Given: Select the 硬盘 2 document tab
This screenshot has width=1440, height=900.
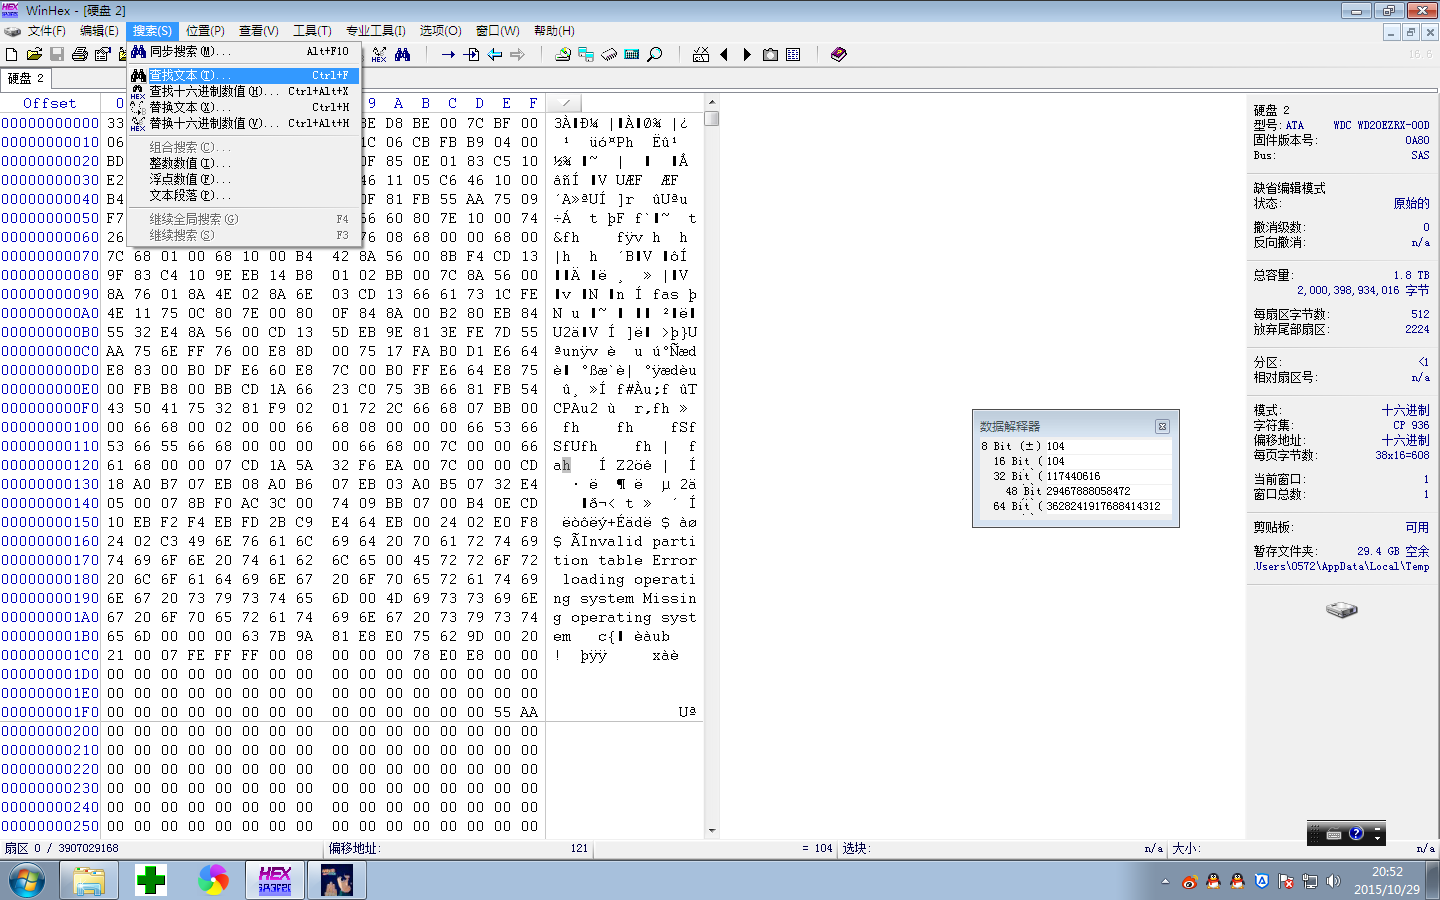Looking at the screenshot, I should [26, 78].
